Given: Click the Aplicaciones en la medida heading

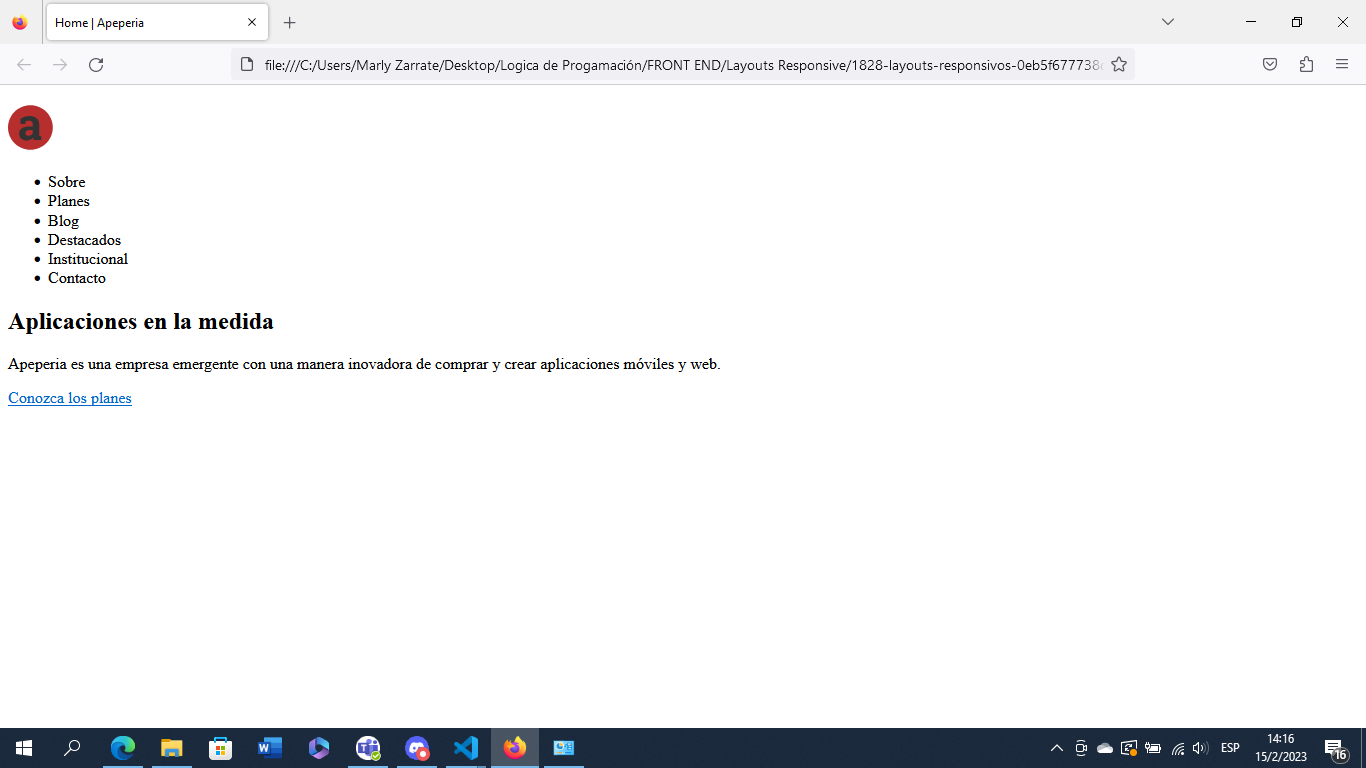Looking at the screenshot, I should [141, 321].
